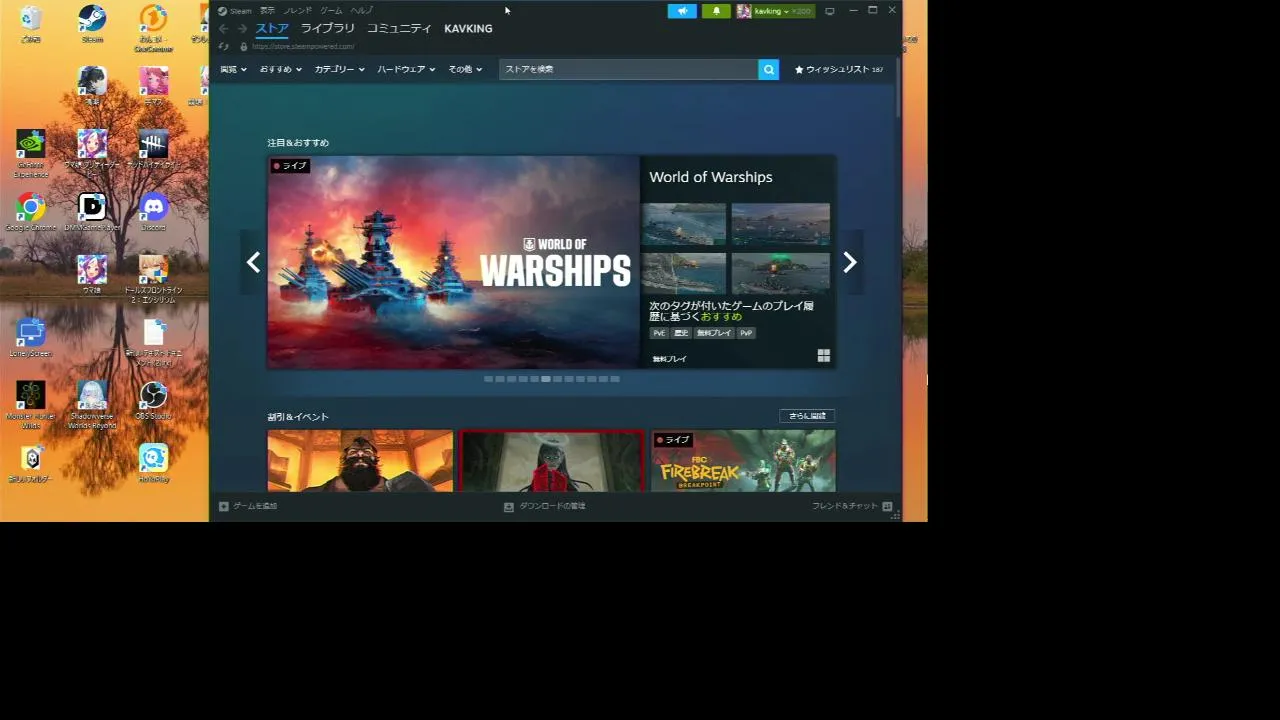
Task: Go forward with Steam forward arrow
Action: click(242, 28)
